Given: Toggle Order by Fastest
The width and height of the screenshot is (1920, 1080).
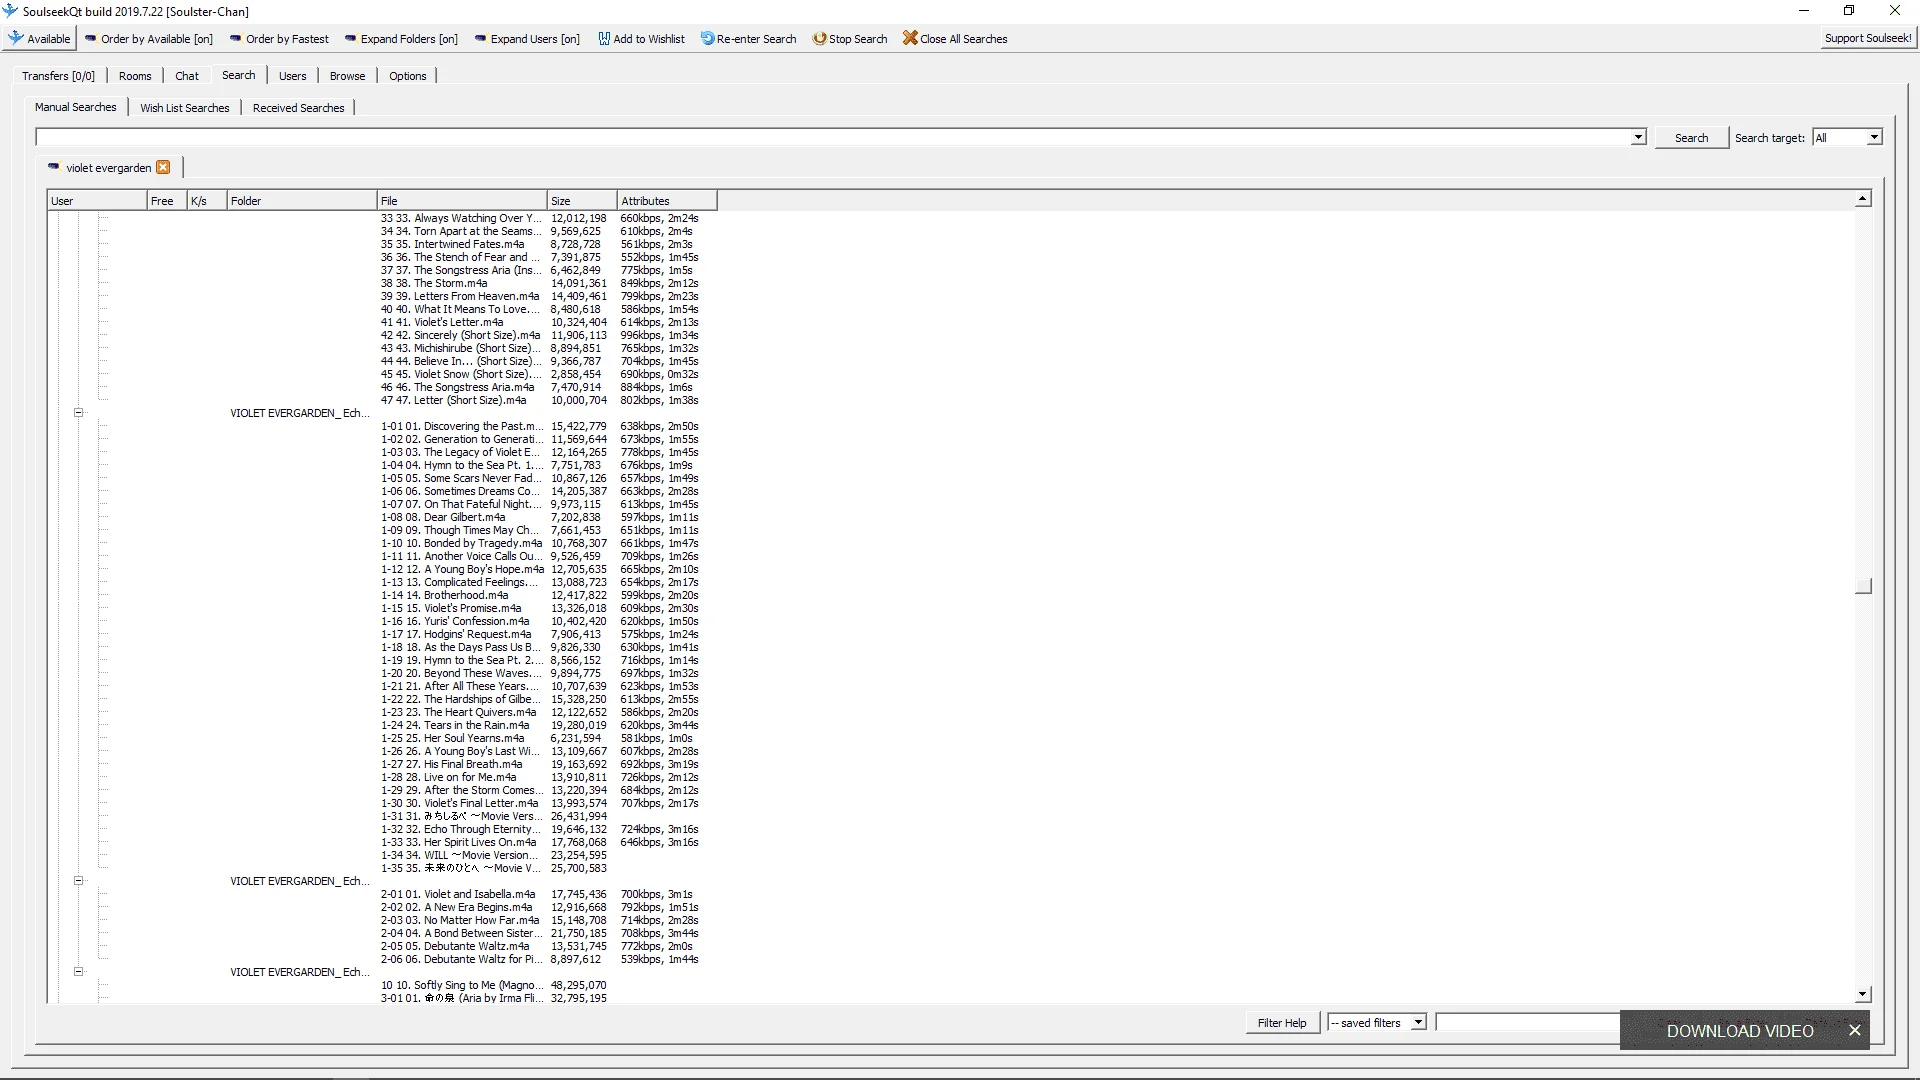Looking at the screenshot, I should [279, 39].
